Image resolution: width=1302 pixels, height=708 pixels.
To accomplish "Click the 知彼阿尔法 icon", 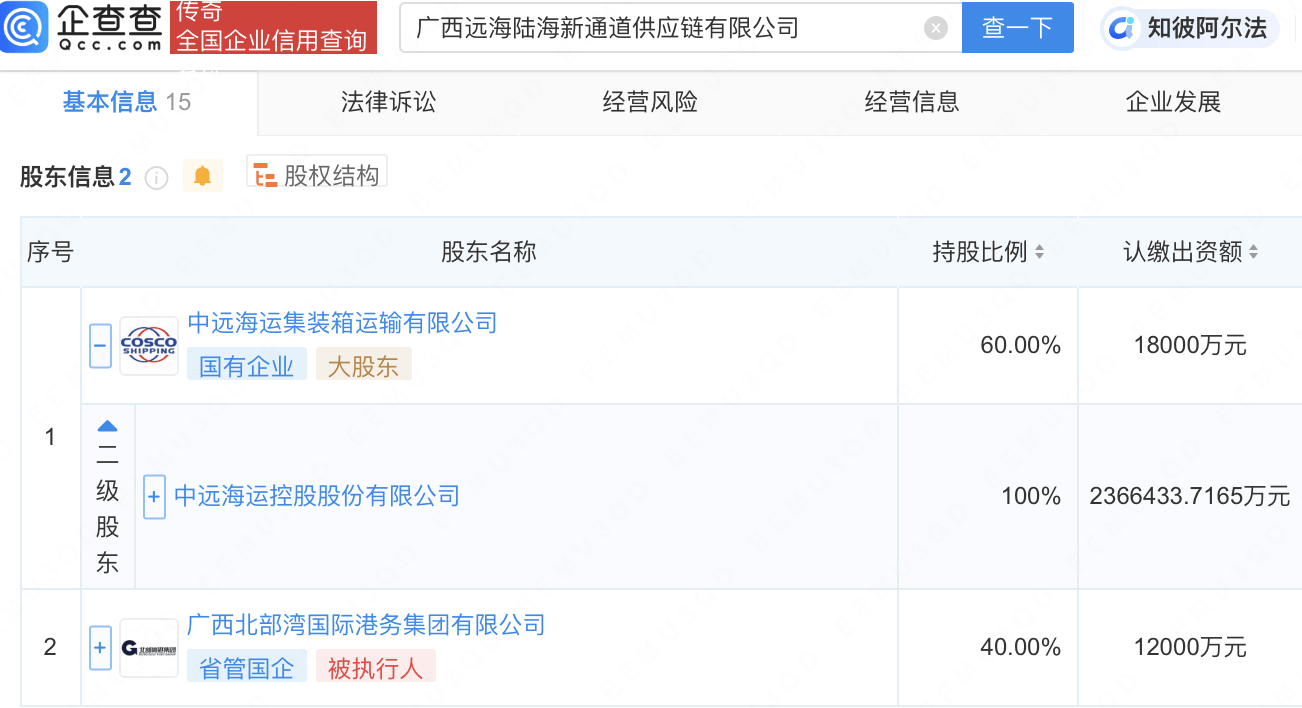I will [x=1122, y=28].
